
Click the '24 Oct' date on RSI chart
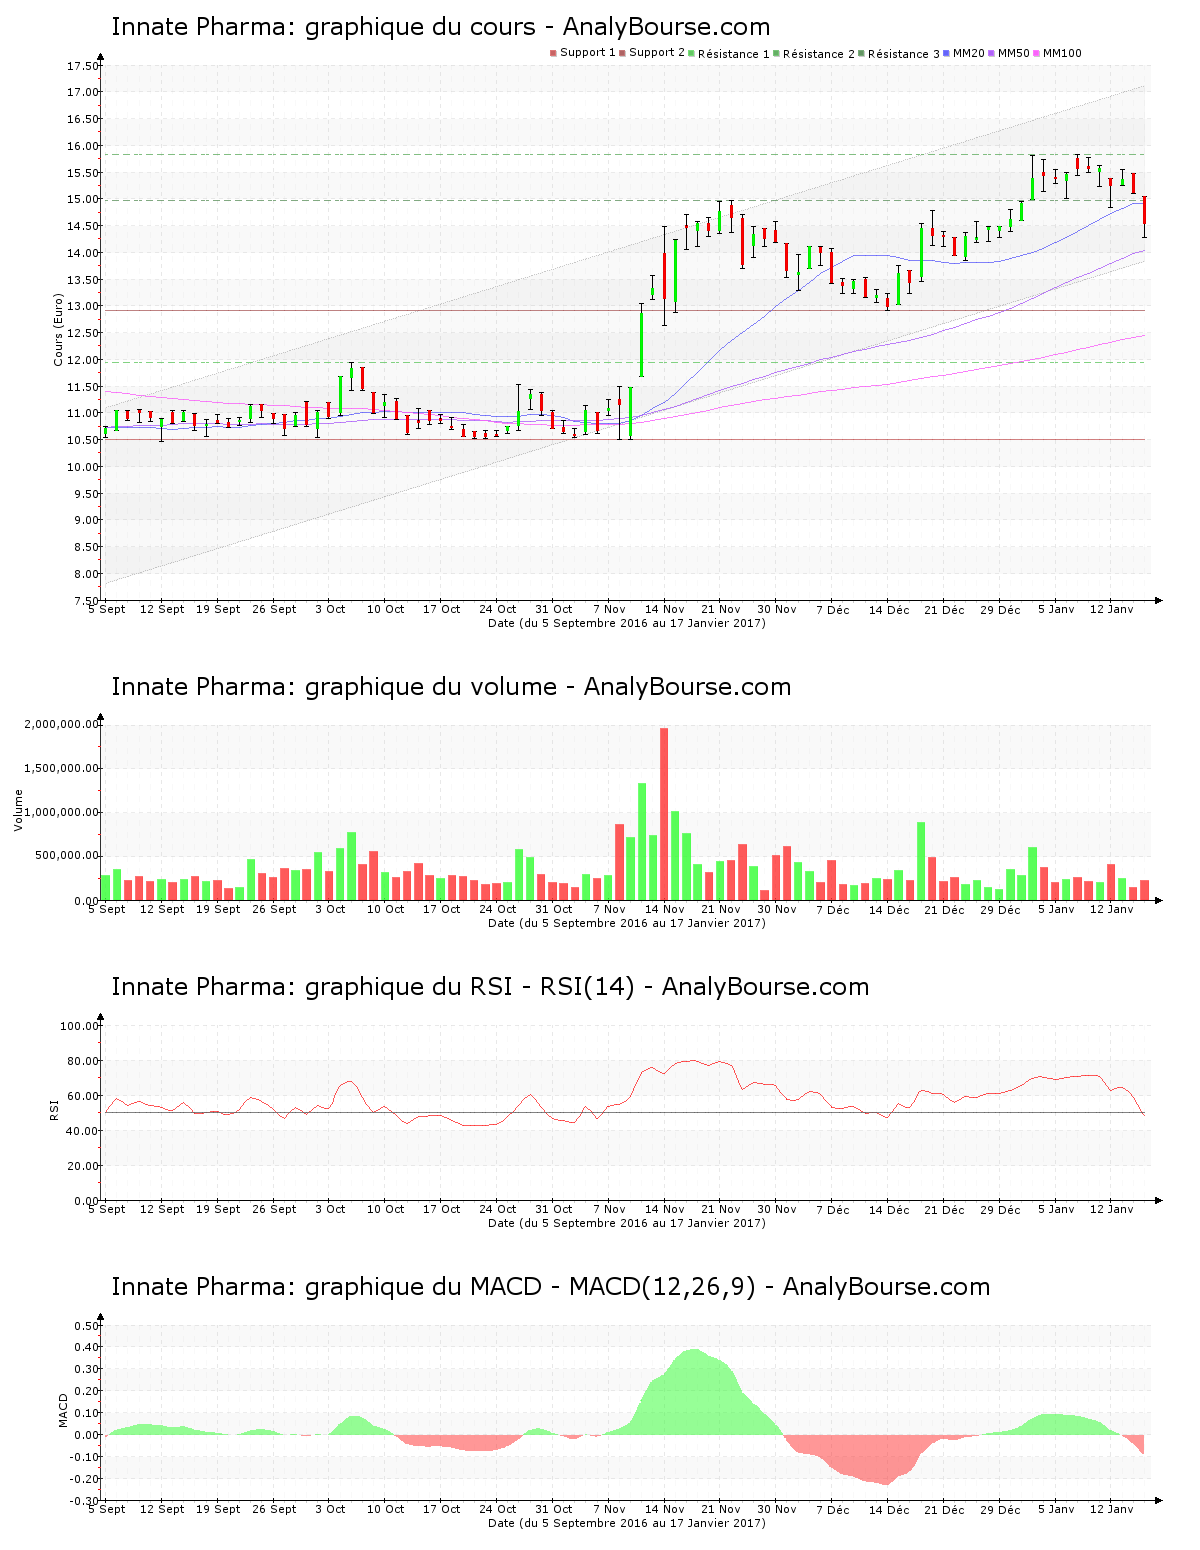(497, 1209)
